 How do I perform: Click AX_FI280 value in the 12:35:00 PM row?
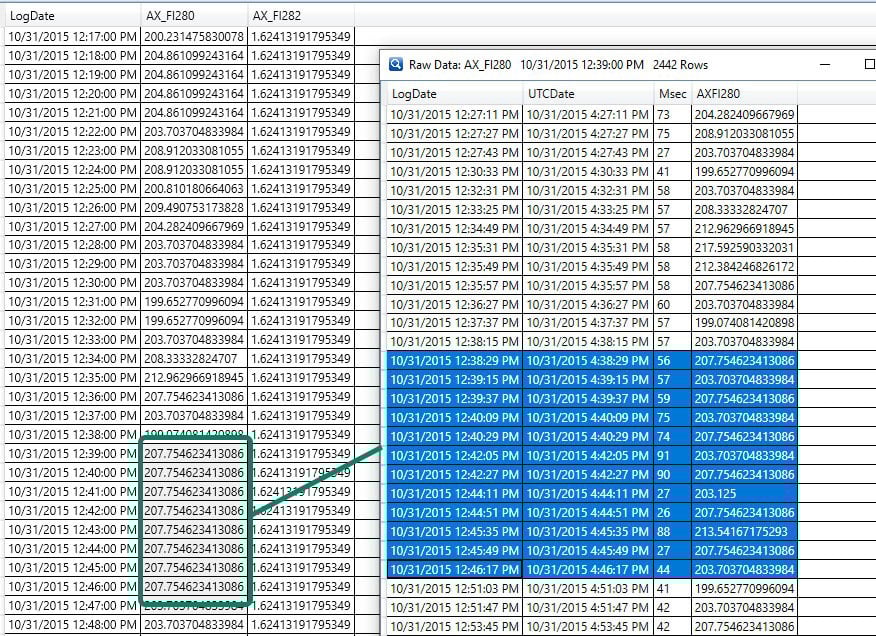click(194, 378)
